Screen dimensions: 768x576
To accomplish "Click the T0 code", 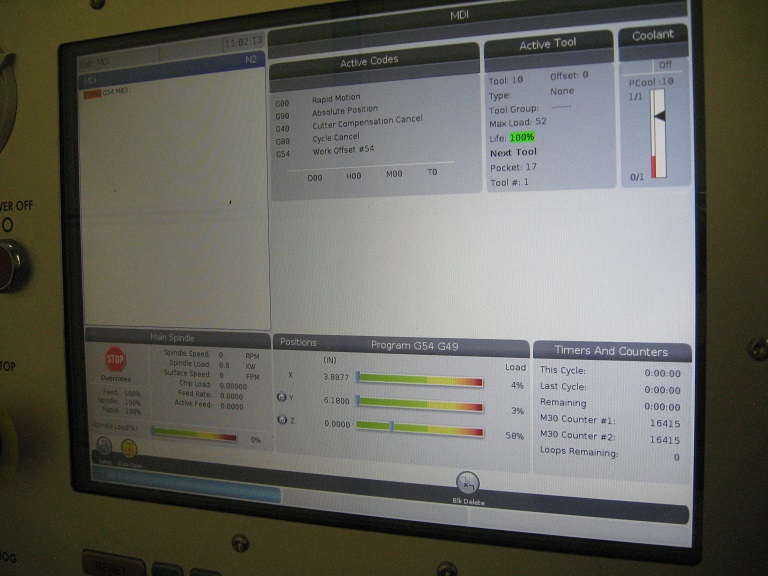I will click(432, 172).
